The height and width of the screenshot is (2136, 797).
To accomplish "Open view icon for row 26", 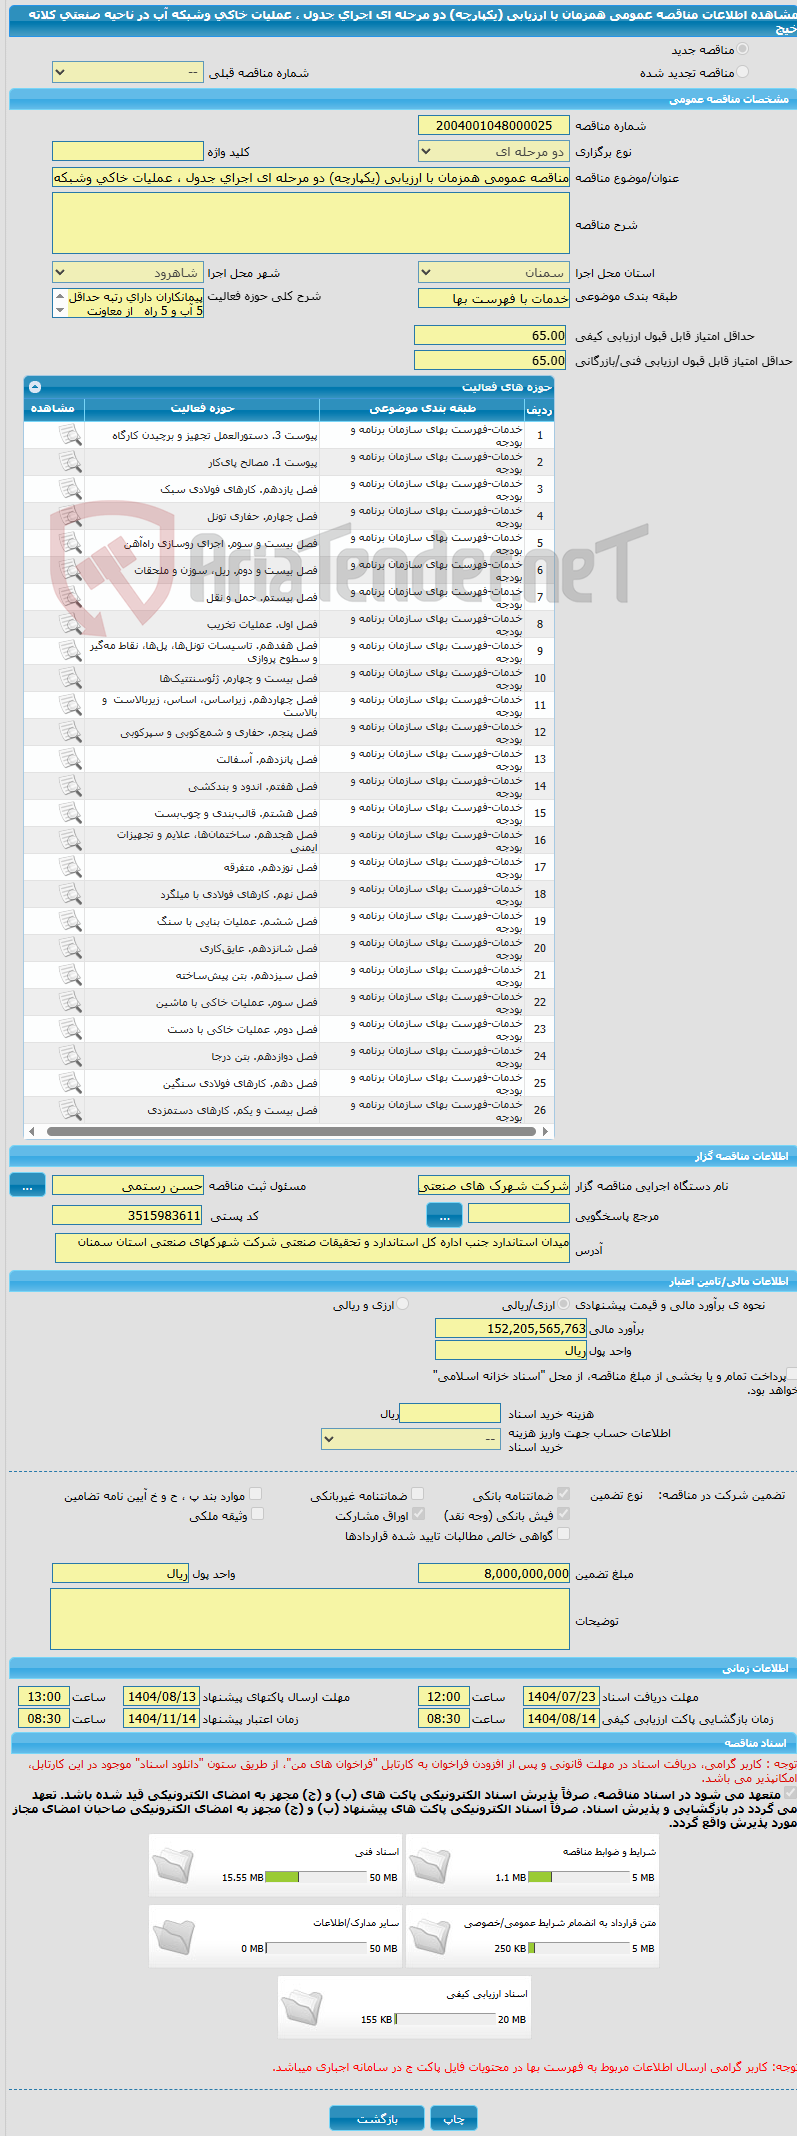I will (x=69, y=1110).
